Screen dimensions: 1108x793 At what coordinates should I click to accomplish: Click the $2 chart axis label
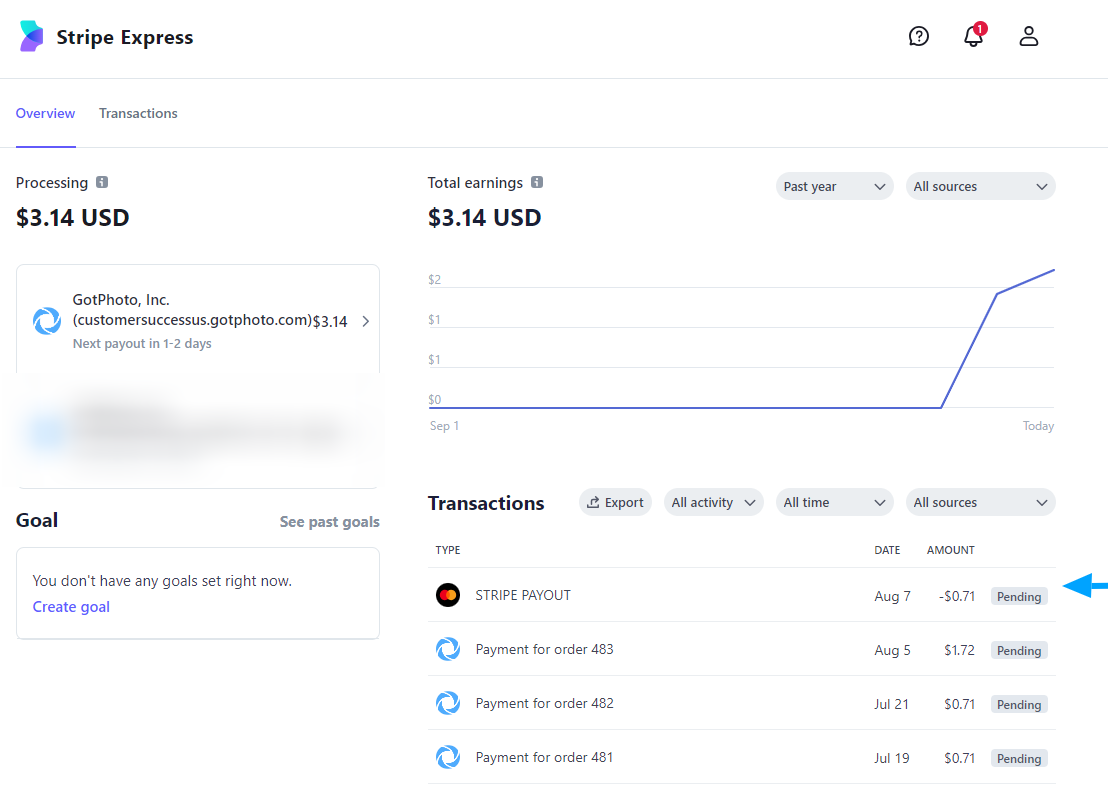coord(435,279)
